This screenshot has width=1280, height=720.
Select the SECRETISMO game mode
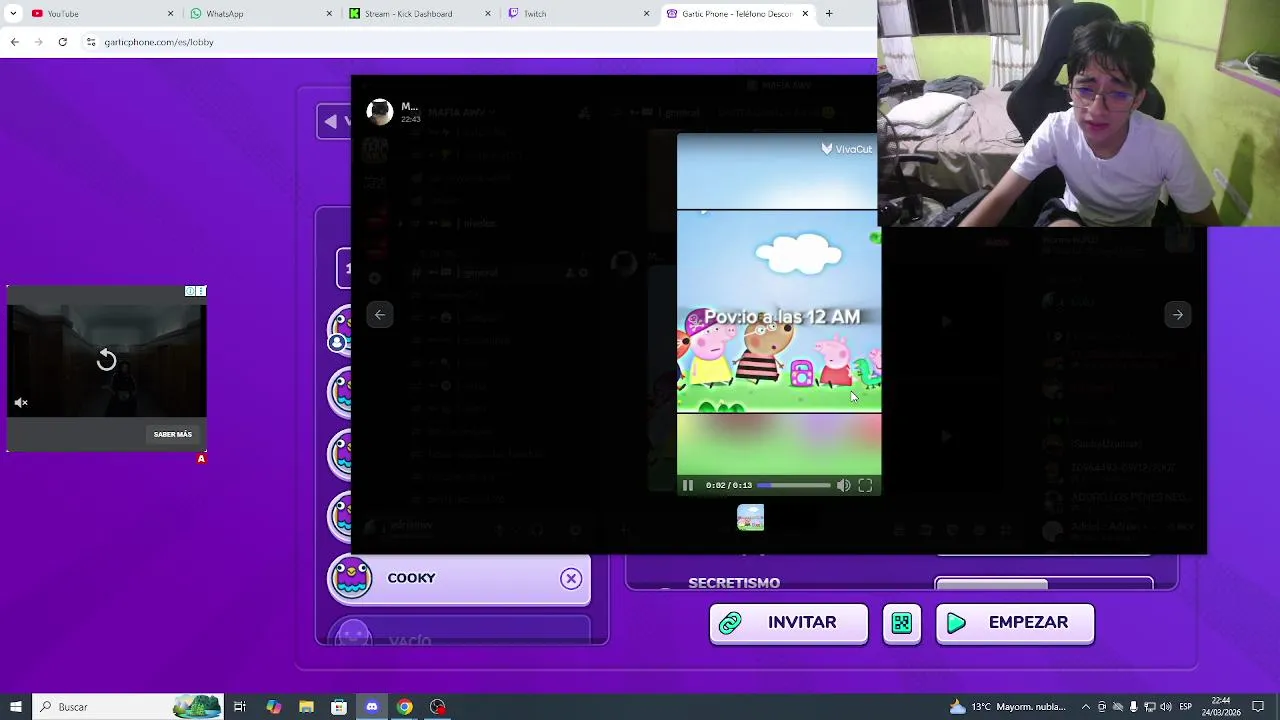point(734,583)
